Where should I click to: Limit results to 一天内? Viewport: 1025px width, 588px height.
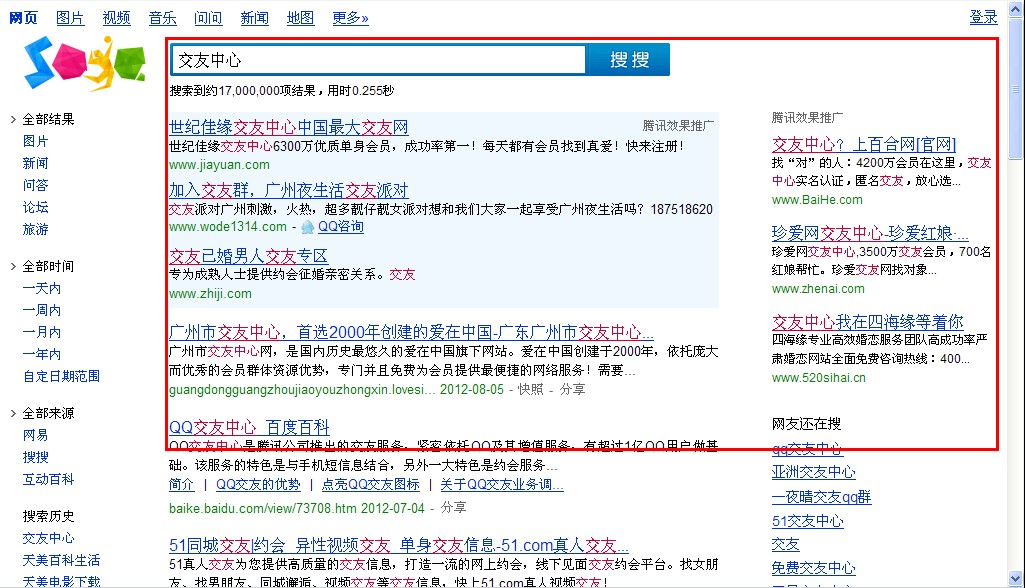(x=42, y=288)
